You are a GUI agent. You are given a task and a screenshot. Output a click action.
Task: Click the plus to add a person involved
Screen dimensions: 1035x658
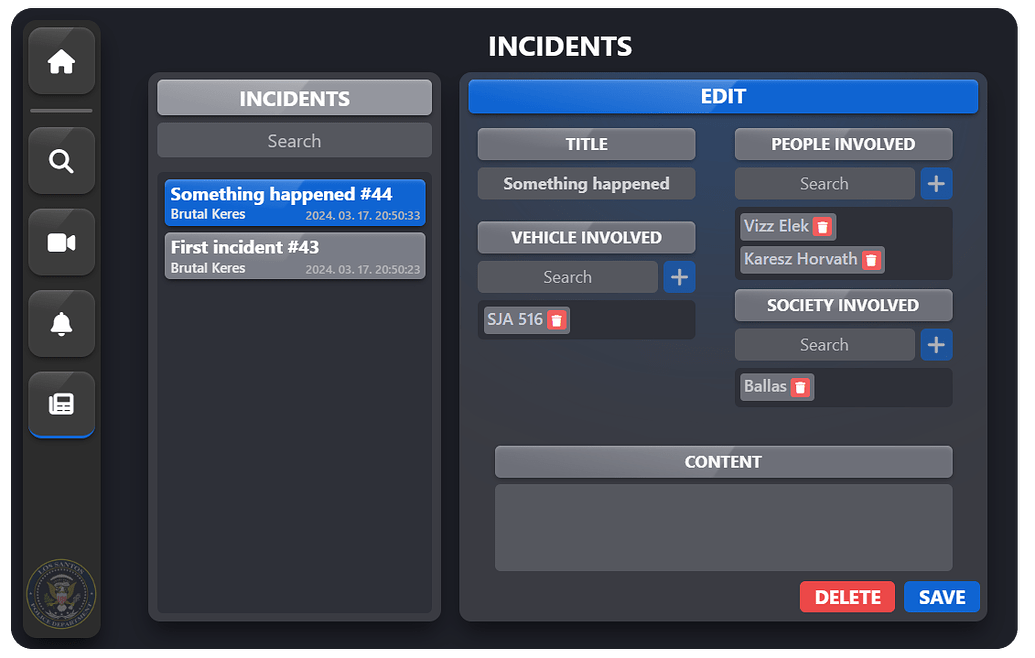[936, 183]
